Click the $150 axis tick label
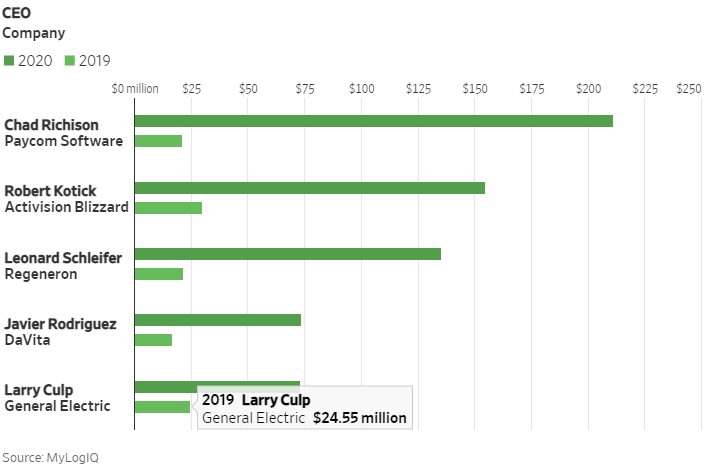The height and width of the screenshot is (469, 719). click(475, 88)
